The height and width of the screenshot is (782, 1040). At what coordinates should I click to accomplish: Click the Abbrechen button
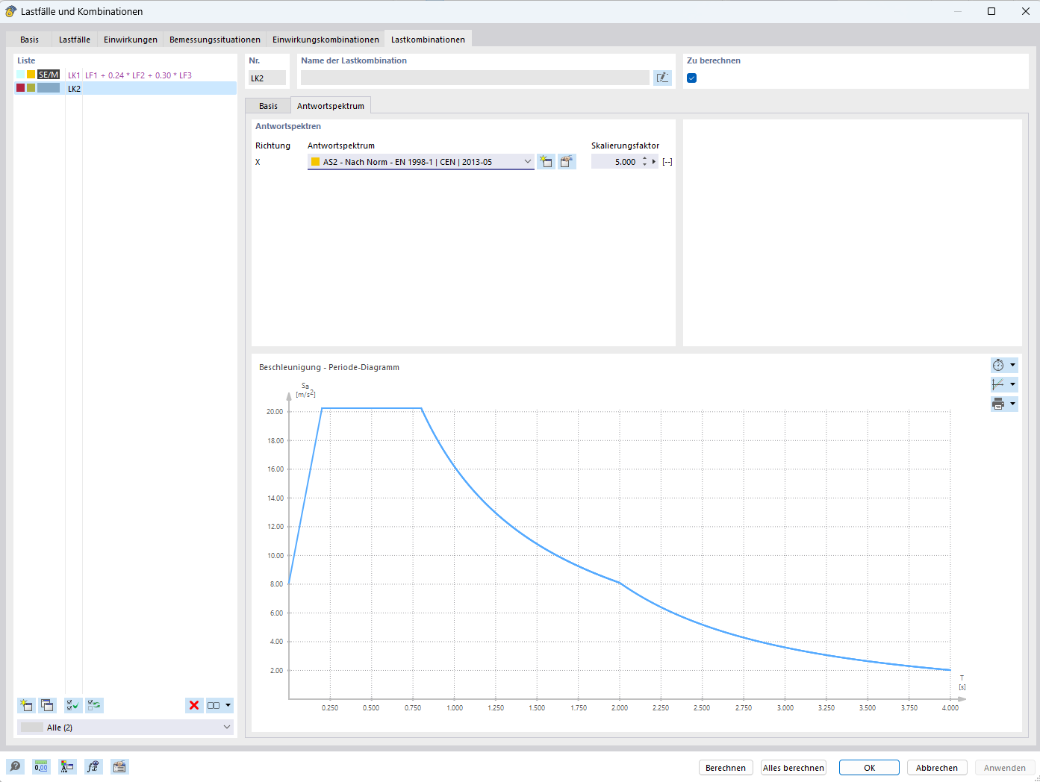[937, 767]
